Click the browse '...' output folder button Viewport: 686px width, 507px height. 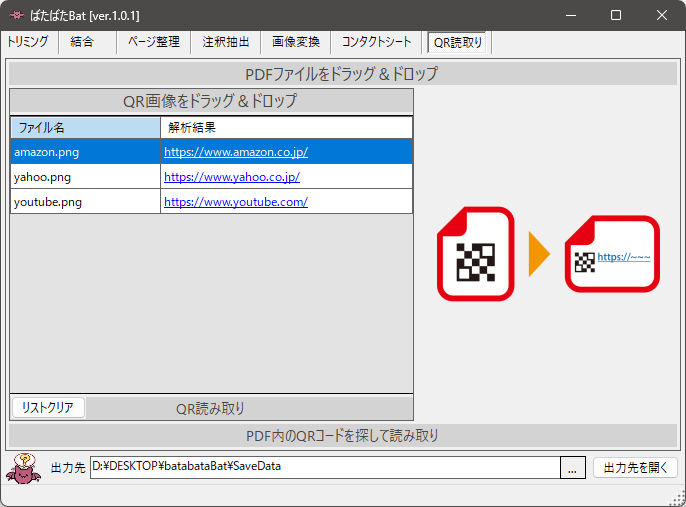572,468
